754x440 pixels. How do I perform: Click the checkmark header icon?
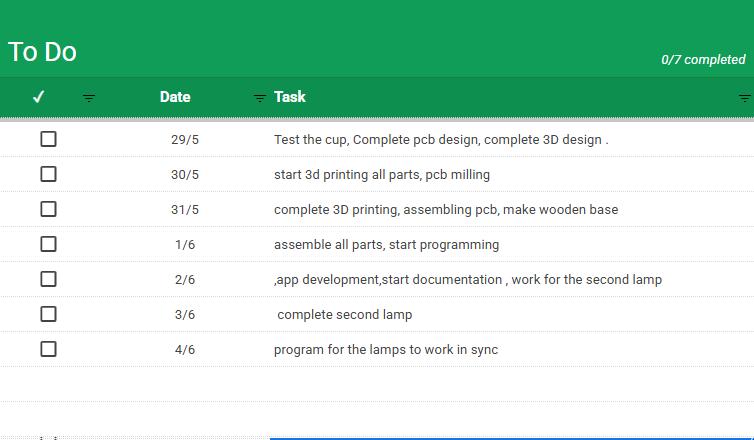(38, 97)
